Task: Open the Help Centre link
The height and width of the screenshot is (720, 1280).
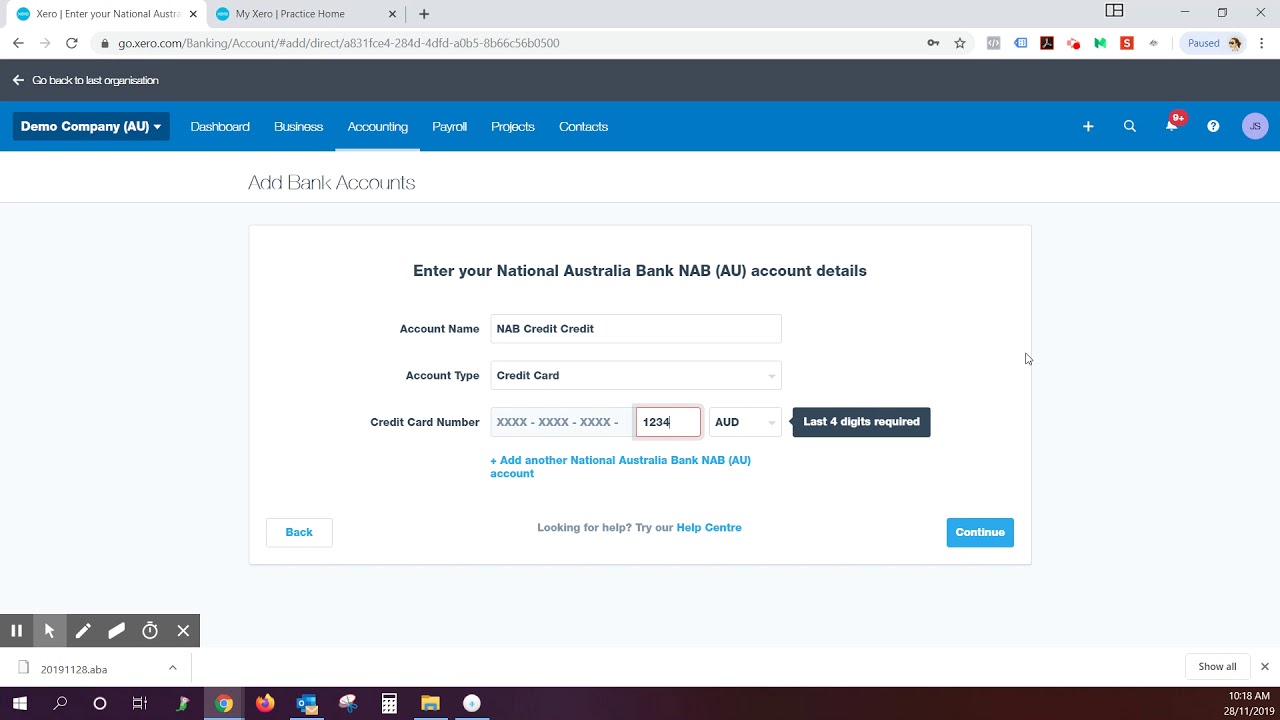Action: tap(709, 528)
